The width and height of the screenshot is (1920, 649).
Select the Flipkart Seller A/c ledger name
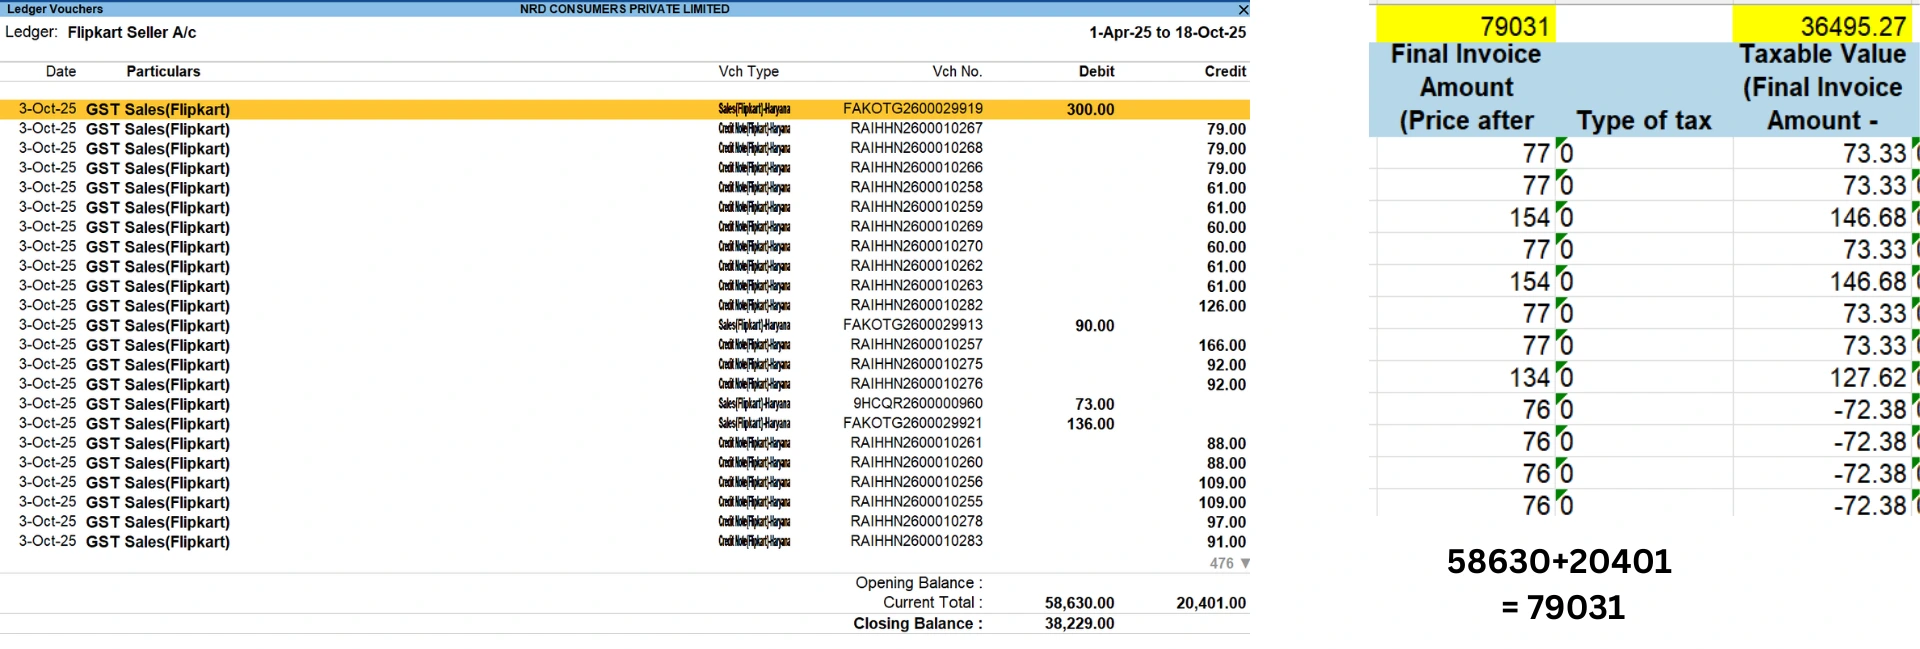pos(132,32)
